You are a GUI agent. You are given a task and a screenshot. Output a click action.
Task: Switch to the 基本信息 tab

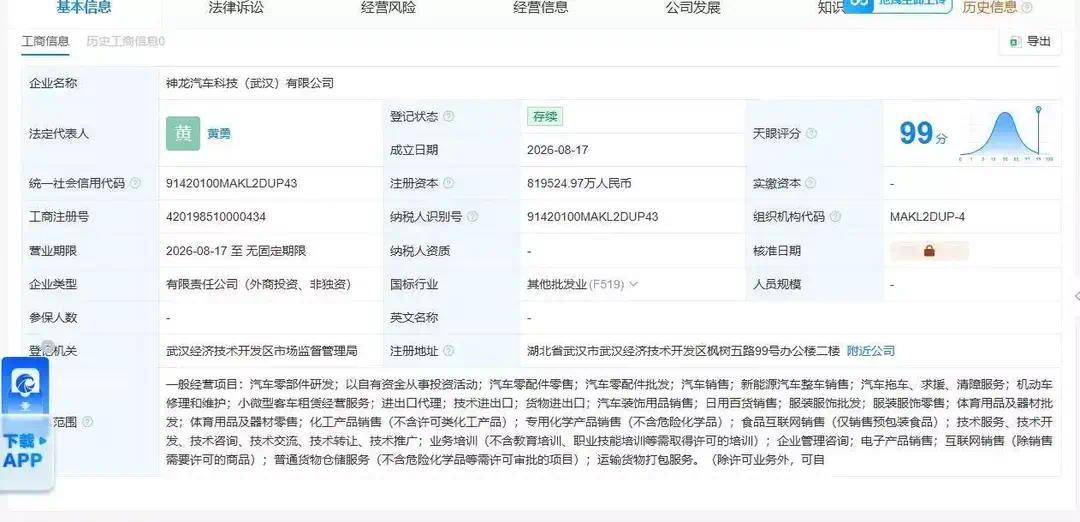tap(84, 8)
